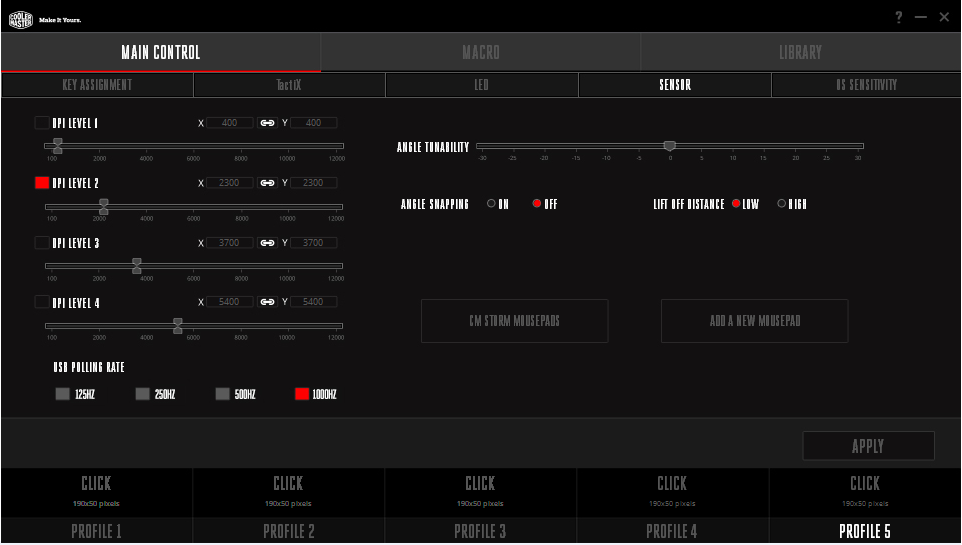This screenshot has height=545, width=962.
Task: Click the Cooler Master logo
Action: tap(20, 18)
